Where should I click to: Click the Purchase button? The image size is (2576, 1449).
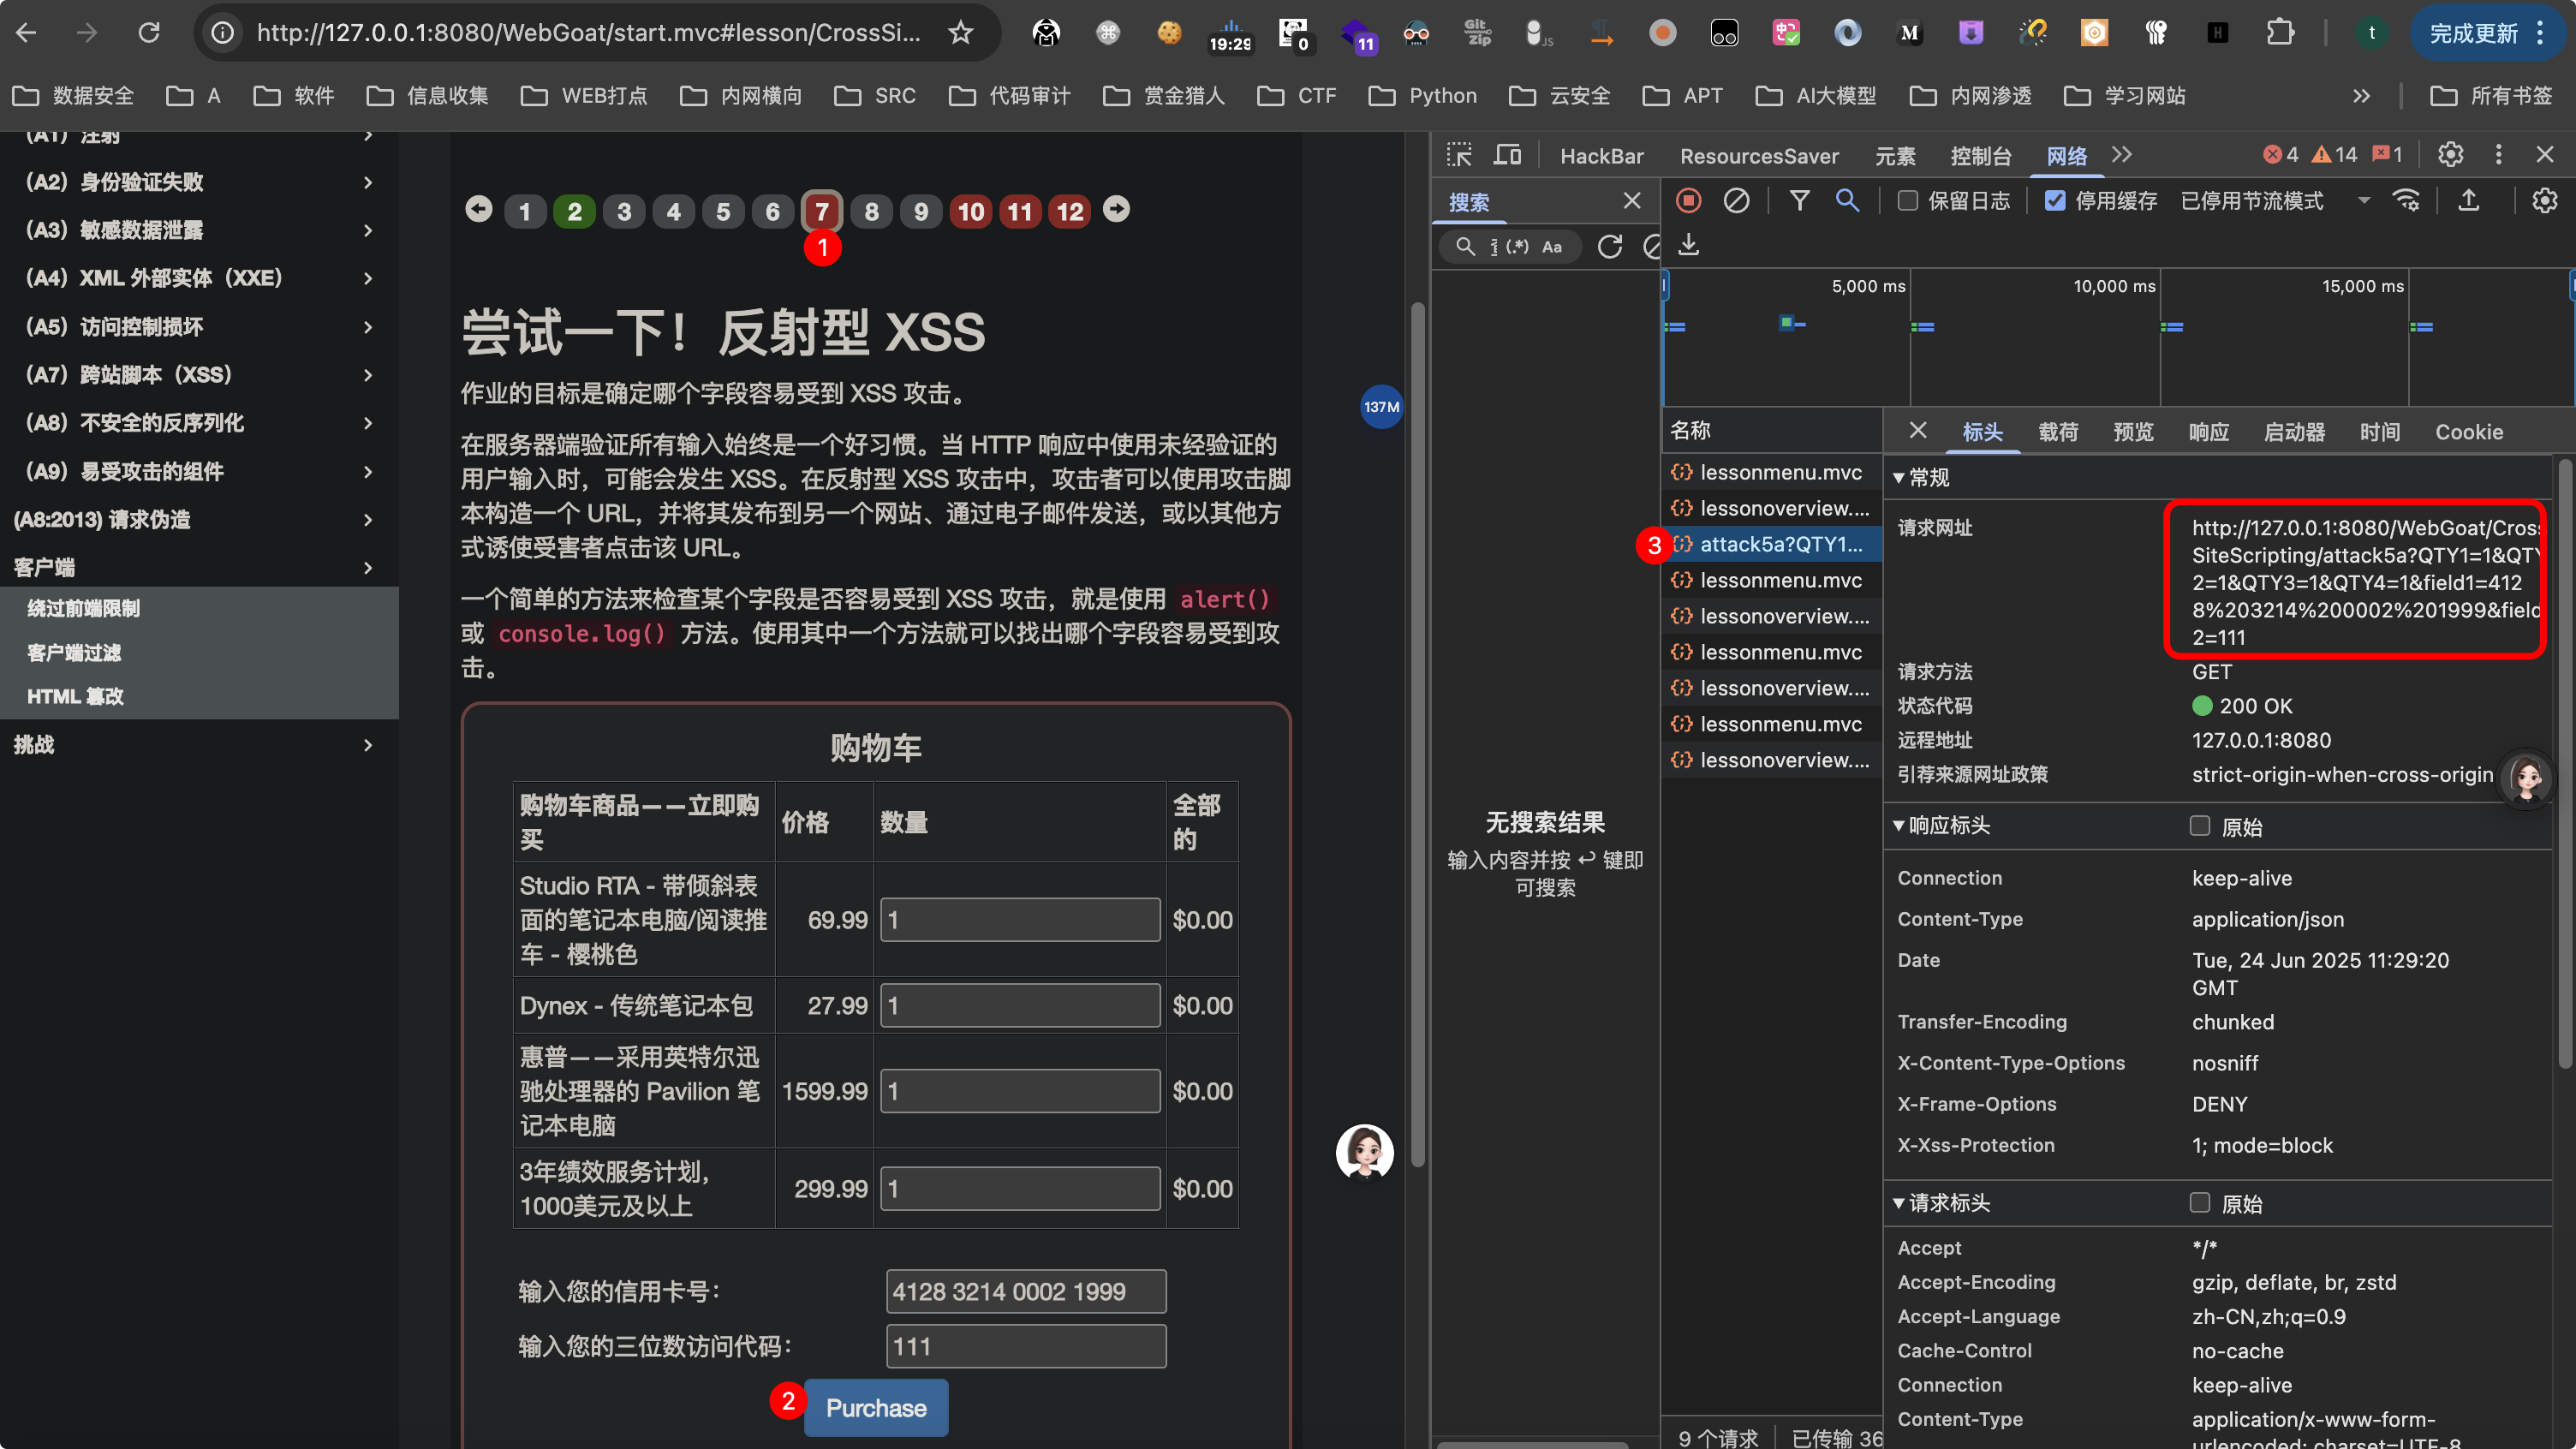coord(875,1408)
